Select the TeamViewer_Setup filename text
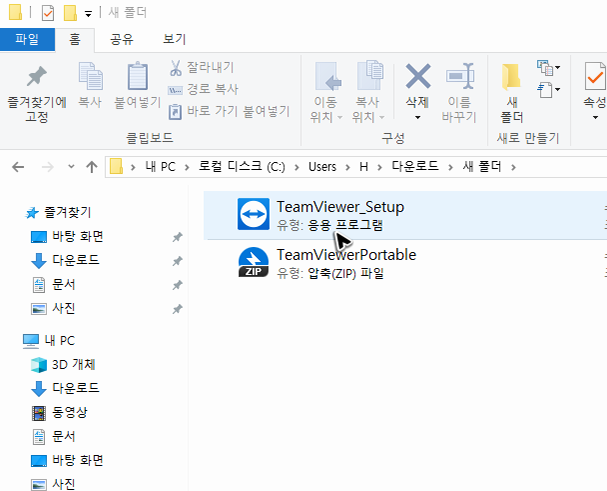This screenshot has height=491, width=607. pos(340,207)
